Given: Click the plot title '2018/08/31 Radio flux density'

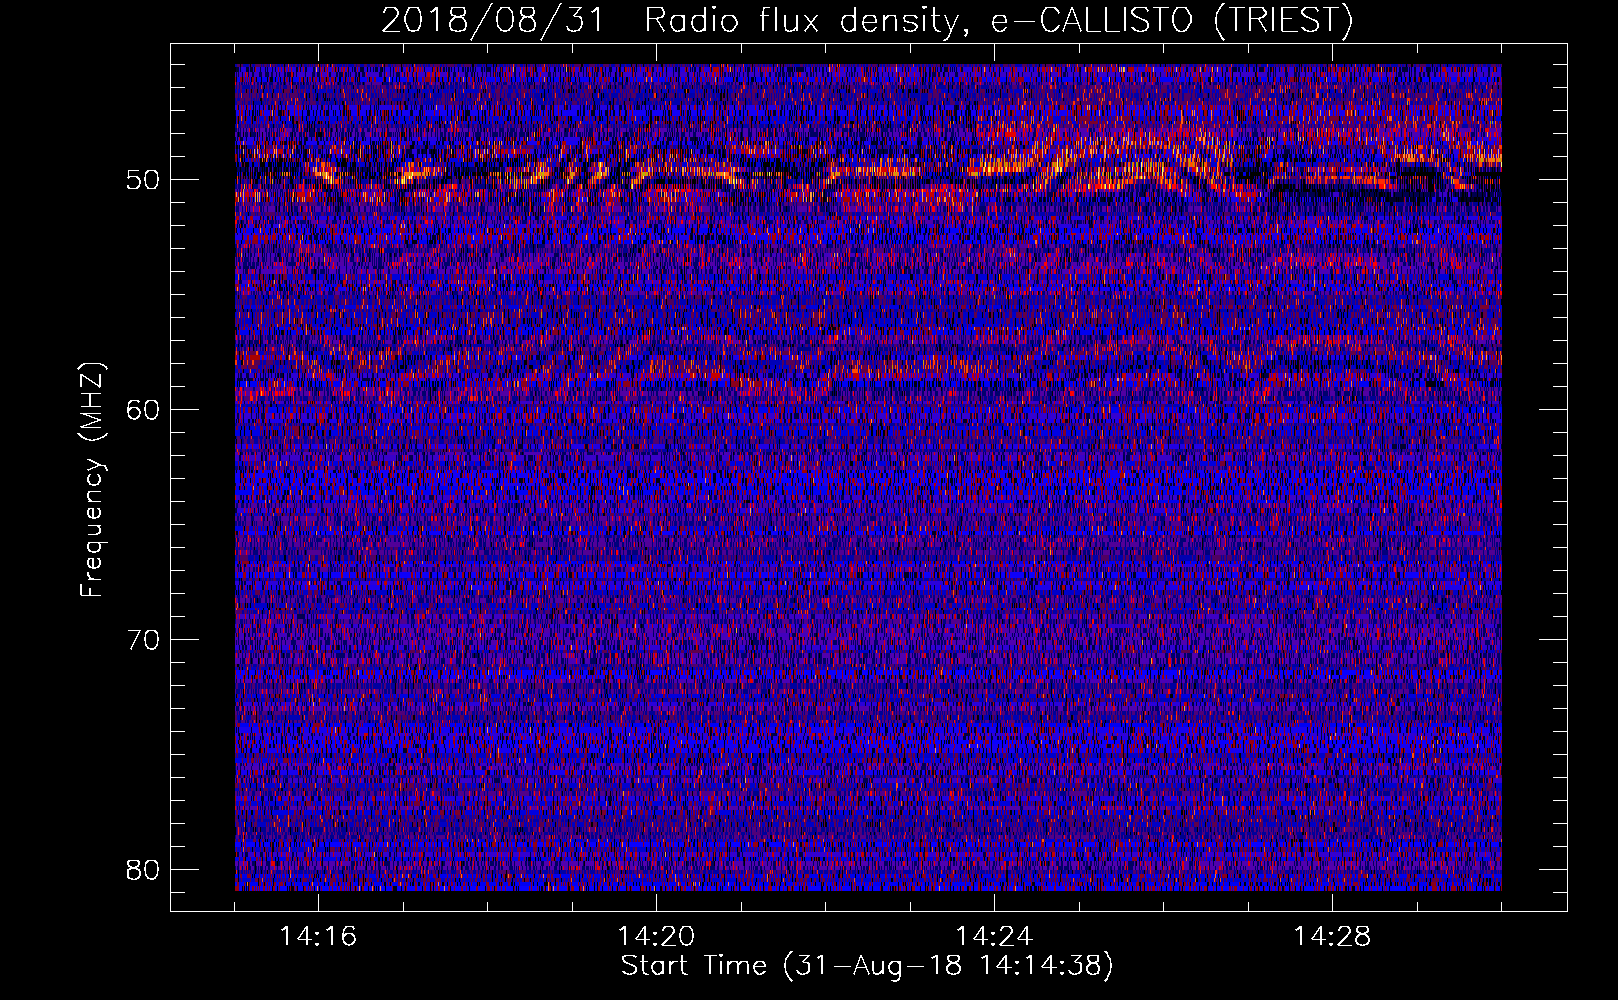Looking at the screenshot, I should [866, 20].
